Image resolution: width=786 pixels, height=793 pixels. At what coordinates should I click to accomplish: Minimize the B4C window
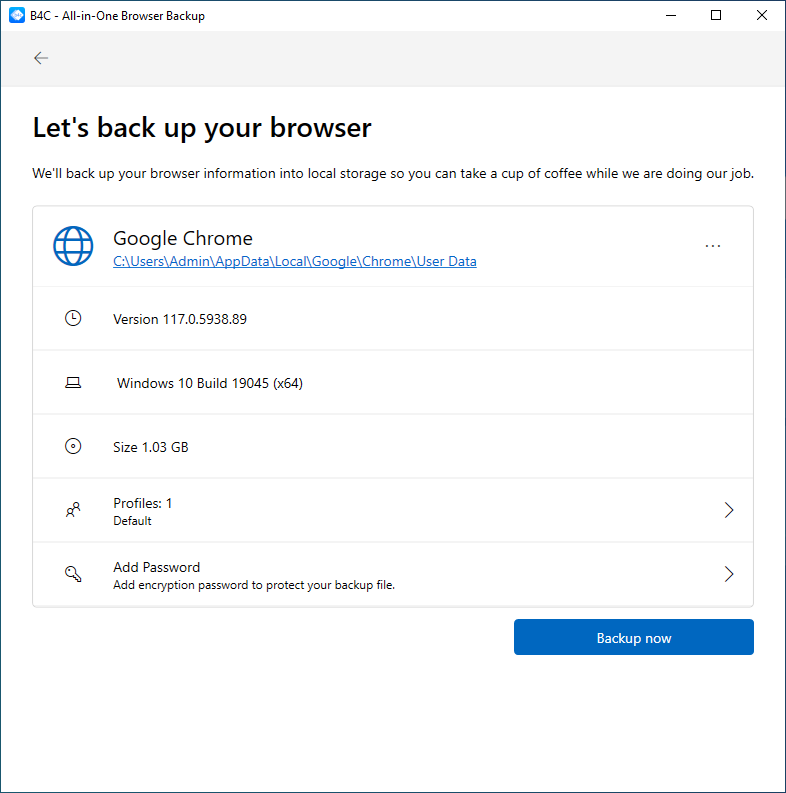pos(671,16)
